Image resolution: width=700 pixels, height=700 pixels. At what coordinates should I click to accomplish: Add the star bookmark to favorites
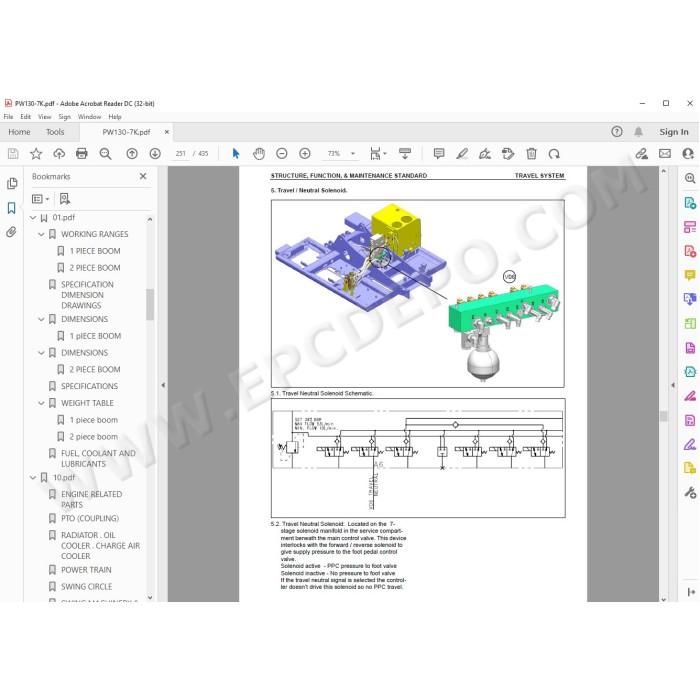(36, 154)
